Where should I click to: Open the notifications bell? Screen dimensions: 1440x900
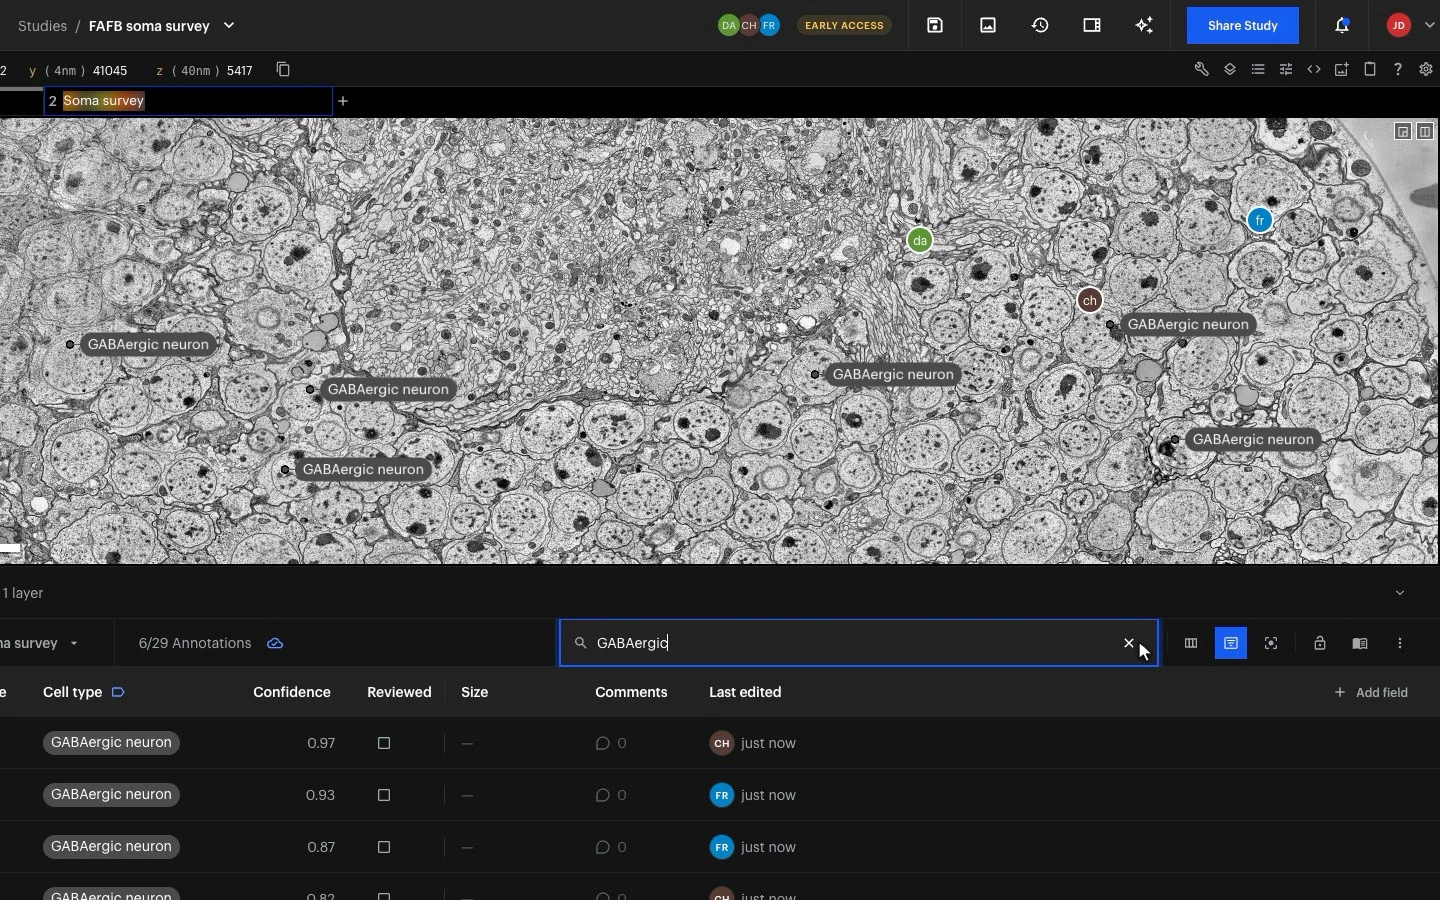(x=1343, y=26)
